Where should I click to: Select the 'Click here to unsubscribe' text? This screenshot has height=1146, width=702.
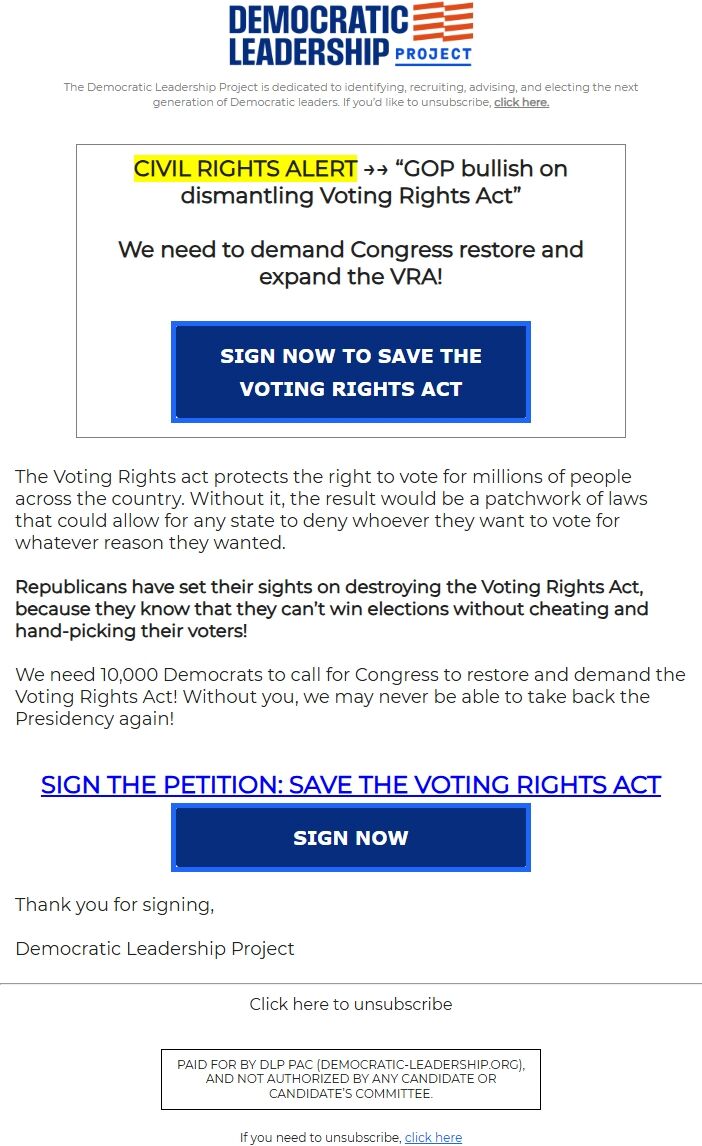click(351, 1004)
